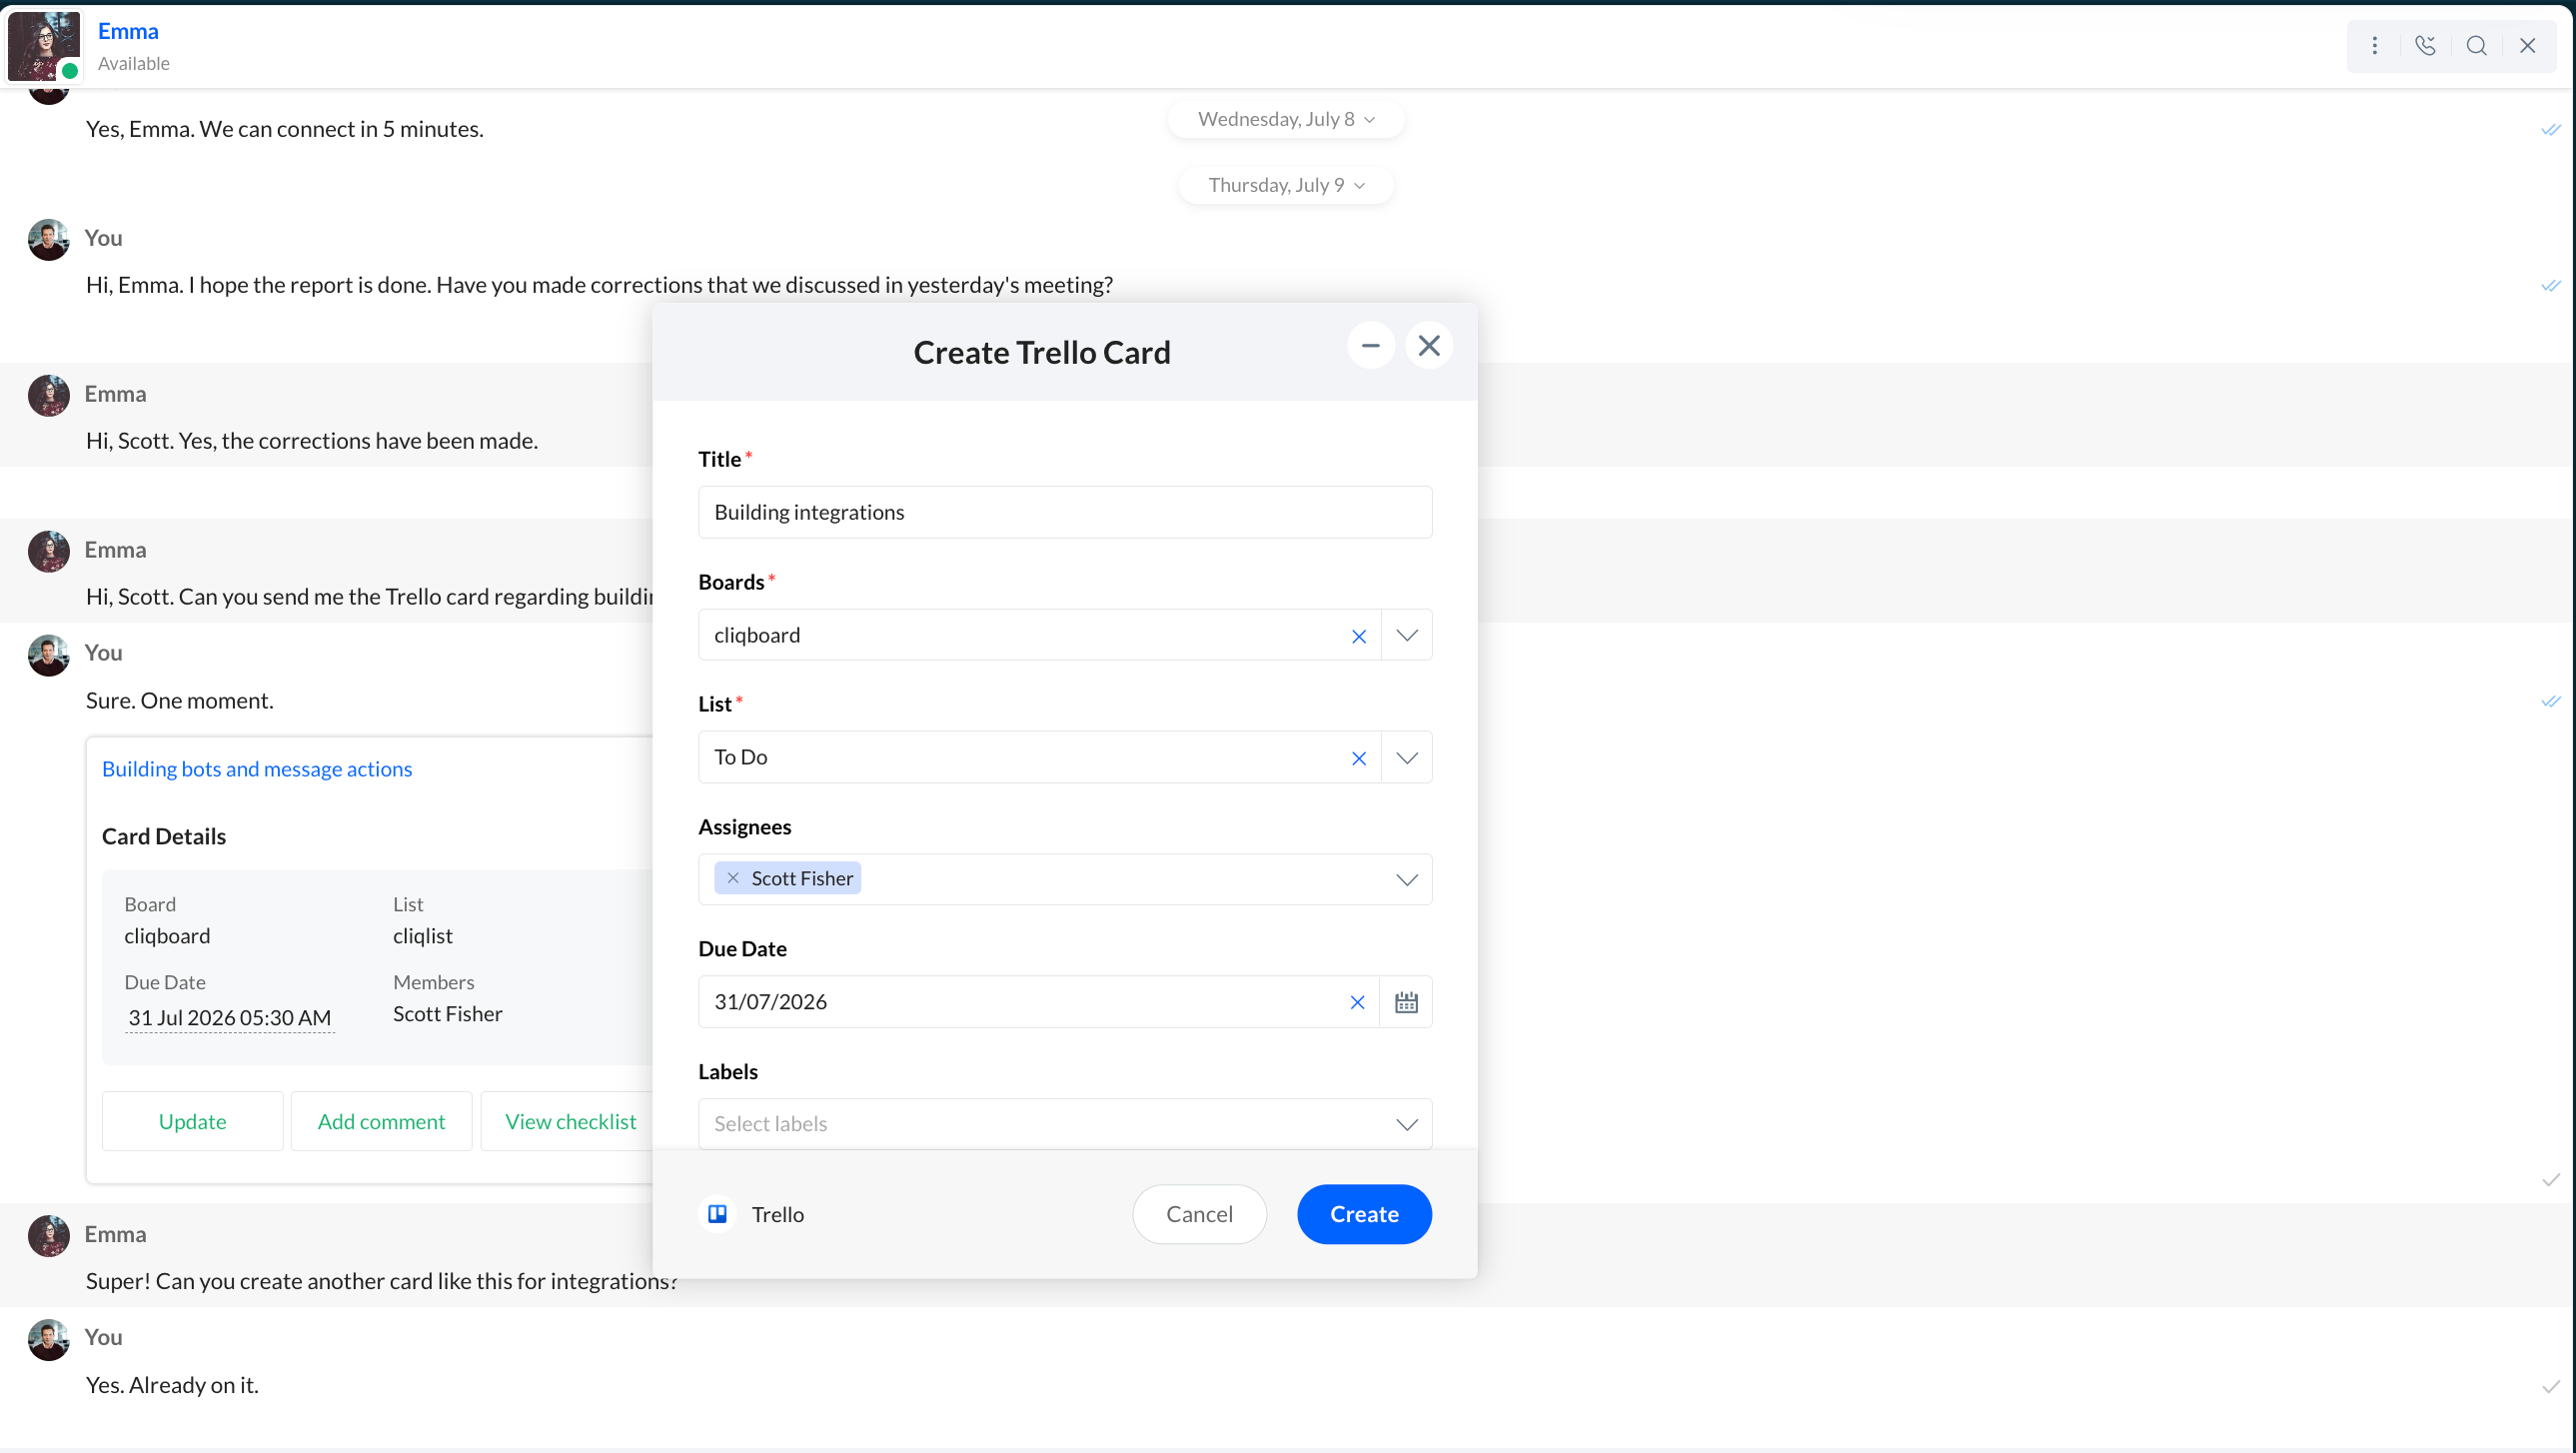Image resolution: width=2576 pixels, height=1453 pixels.
Task: Click the Update button on the card
Action: tap(192, 1121)
